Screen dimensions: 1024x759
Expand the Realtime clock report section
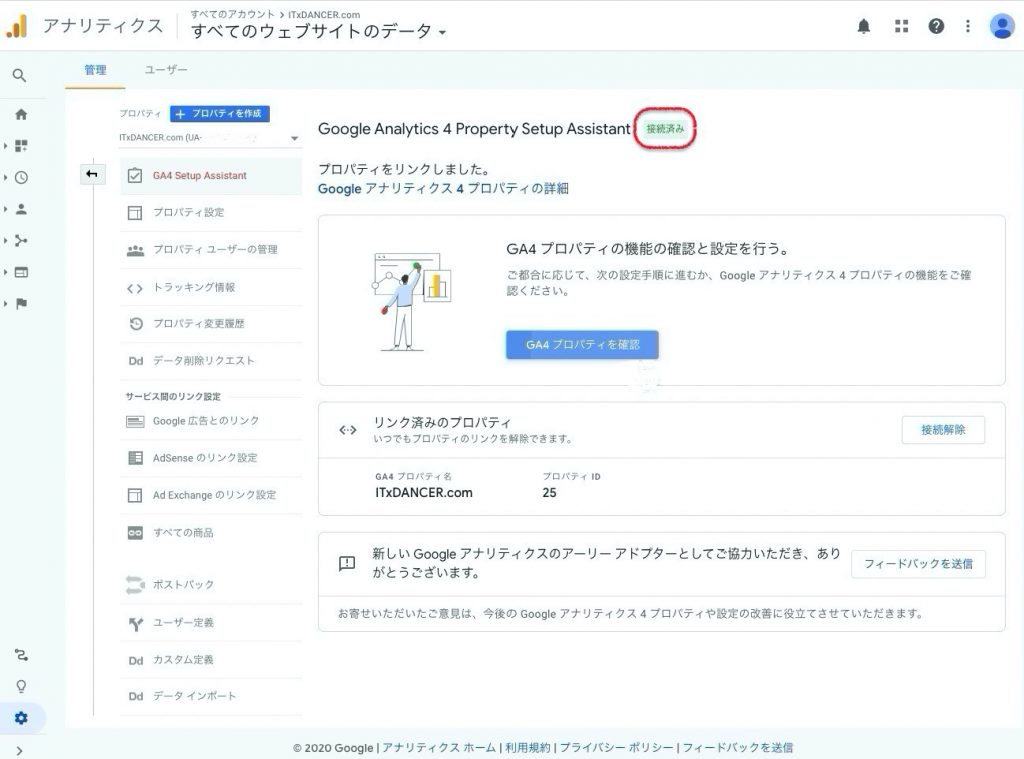pyautogui.click(x=21, y=178)
